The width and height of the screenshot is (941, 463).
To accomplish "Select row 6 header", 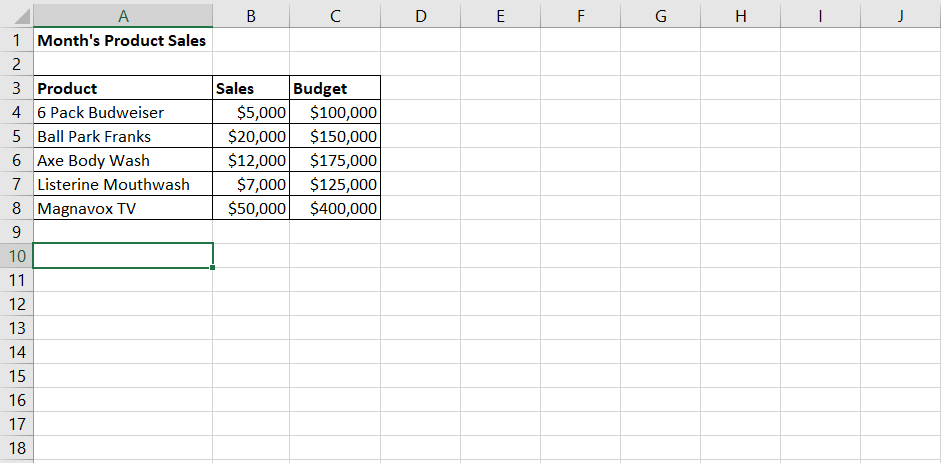I will [17, 160].
